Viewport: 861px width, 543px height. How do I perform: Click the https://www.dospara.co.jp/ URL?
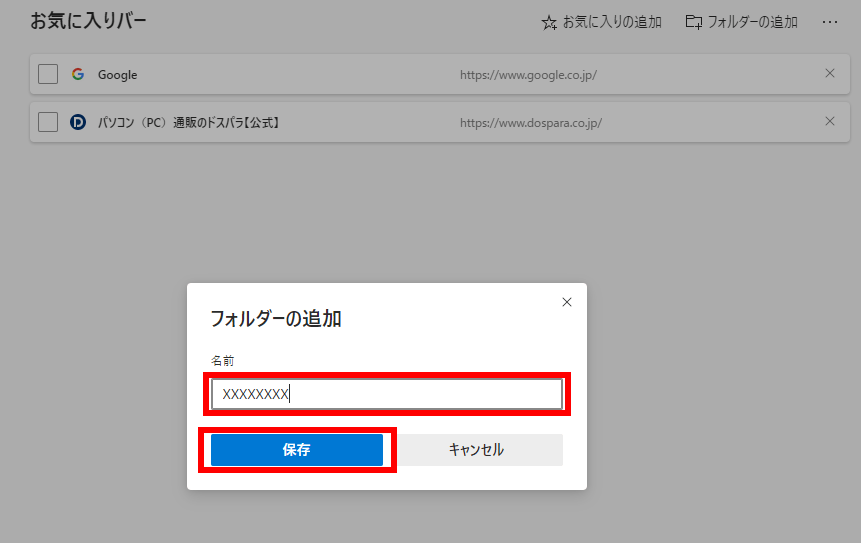point(530,122)
